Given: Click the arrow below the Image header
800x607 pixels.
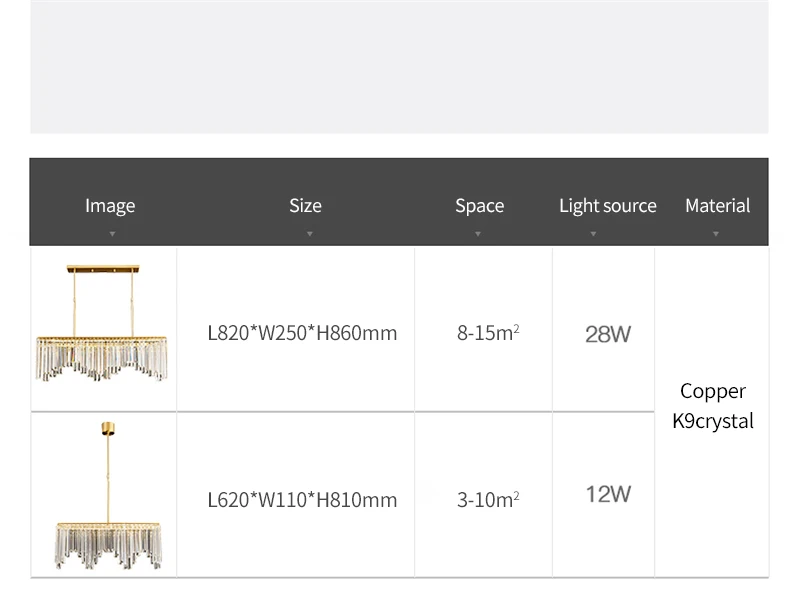Looking at the screenshot, I should click(x=112, y=234).
